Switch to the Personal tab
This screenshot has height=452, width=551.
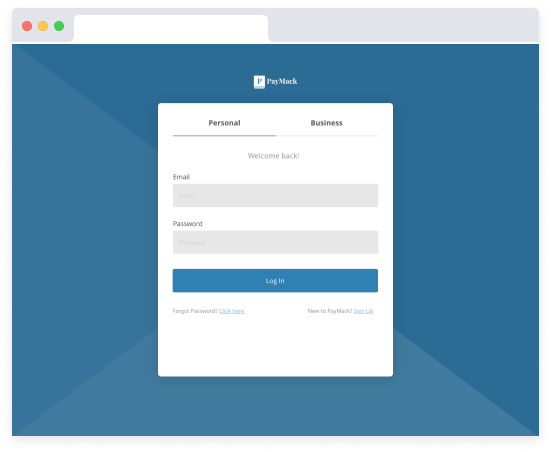(x=224, y=123)
